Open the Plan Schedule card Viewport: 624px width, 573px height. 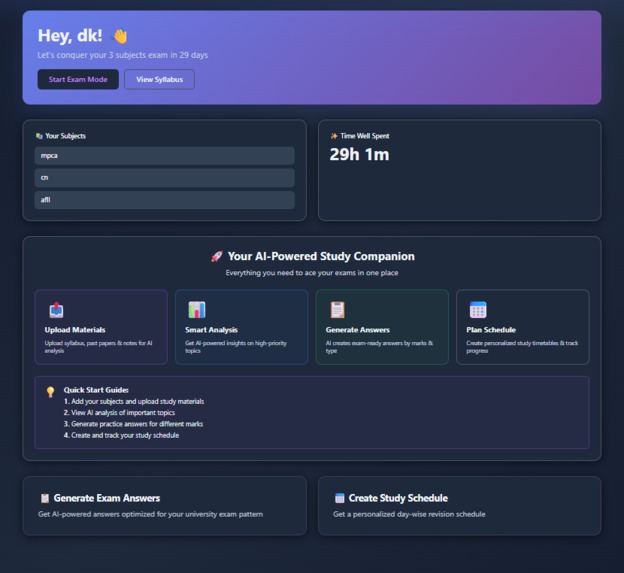coord(523,327)
